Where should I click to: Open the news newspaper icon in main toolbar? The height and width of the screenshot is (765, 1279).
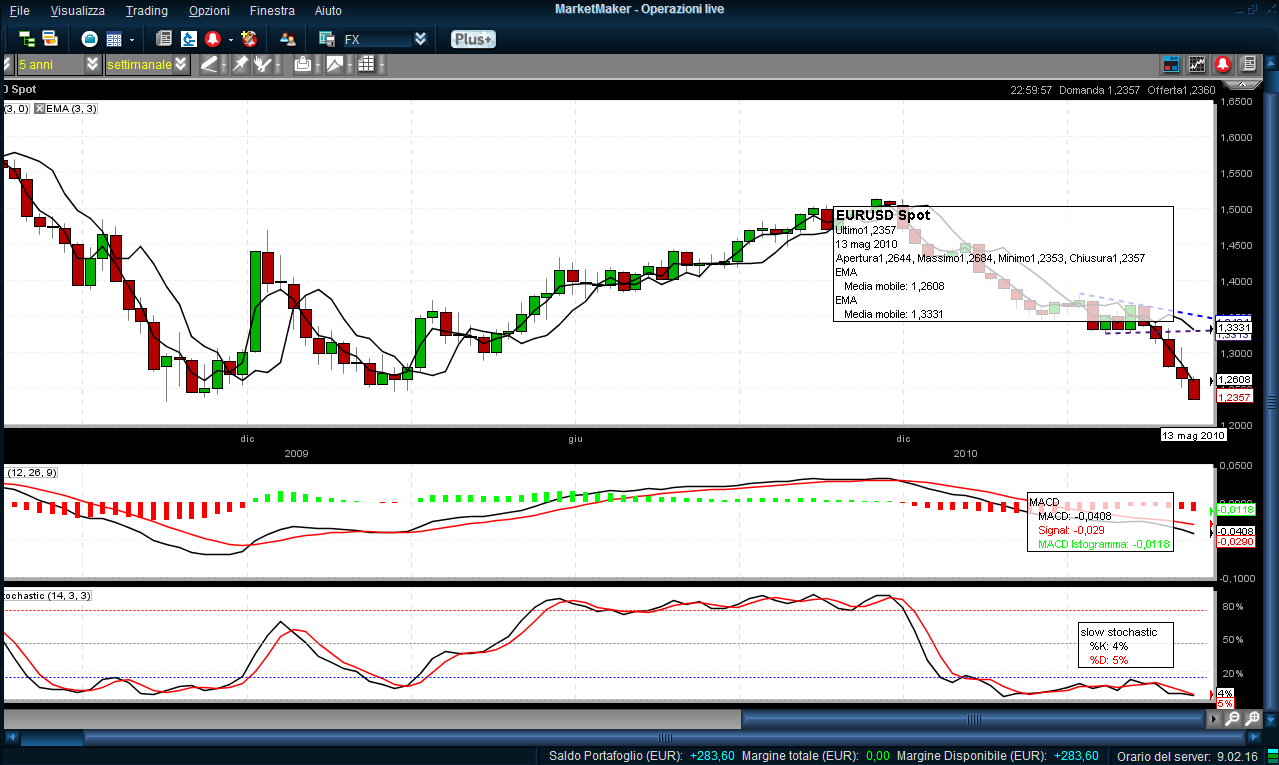pos(164,39)
